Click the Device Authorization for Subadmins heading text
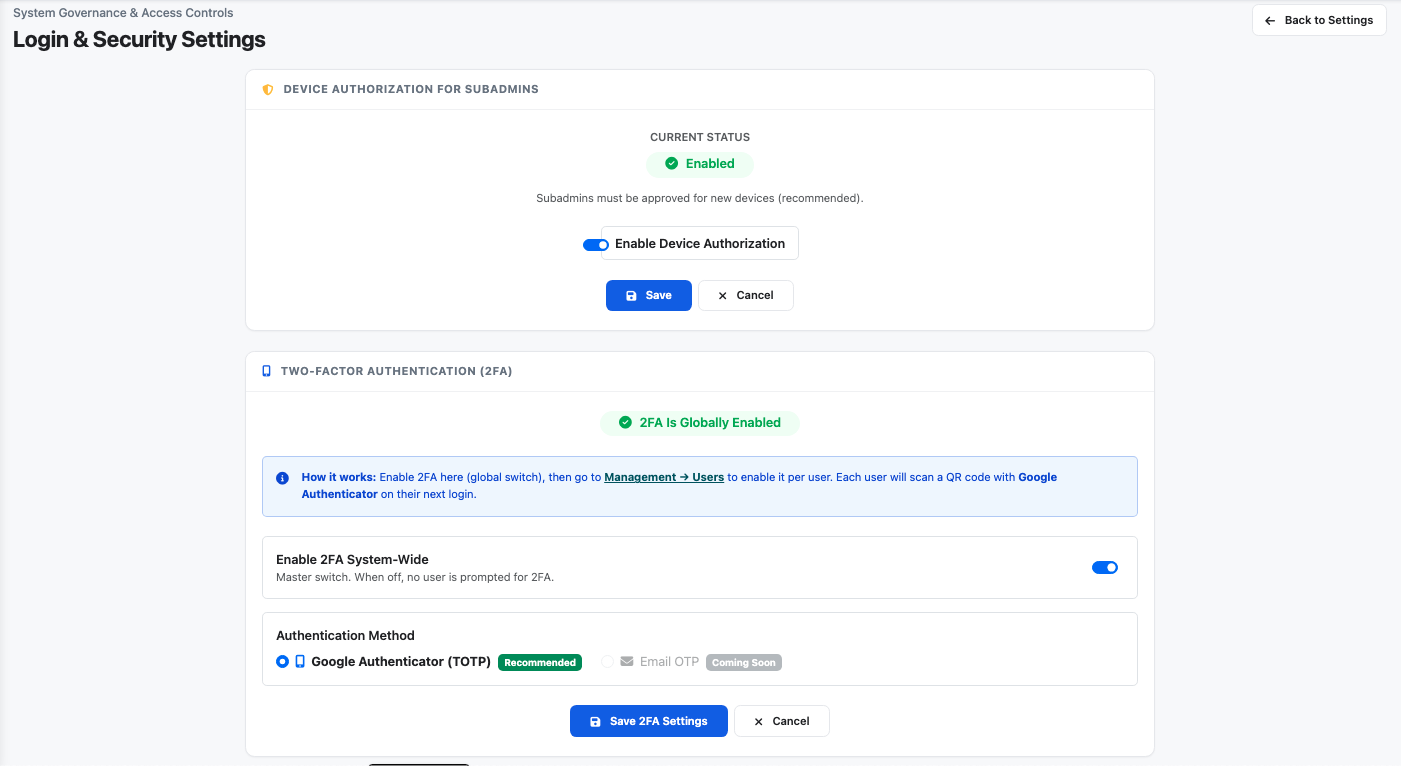1401x766 pixels. click(411, 89)
